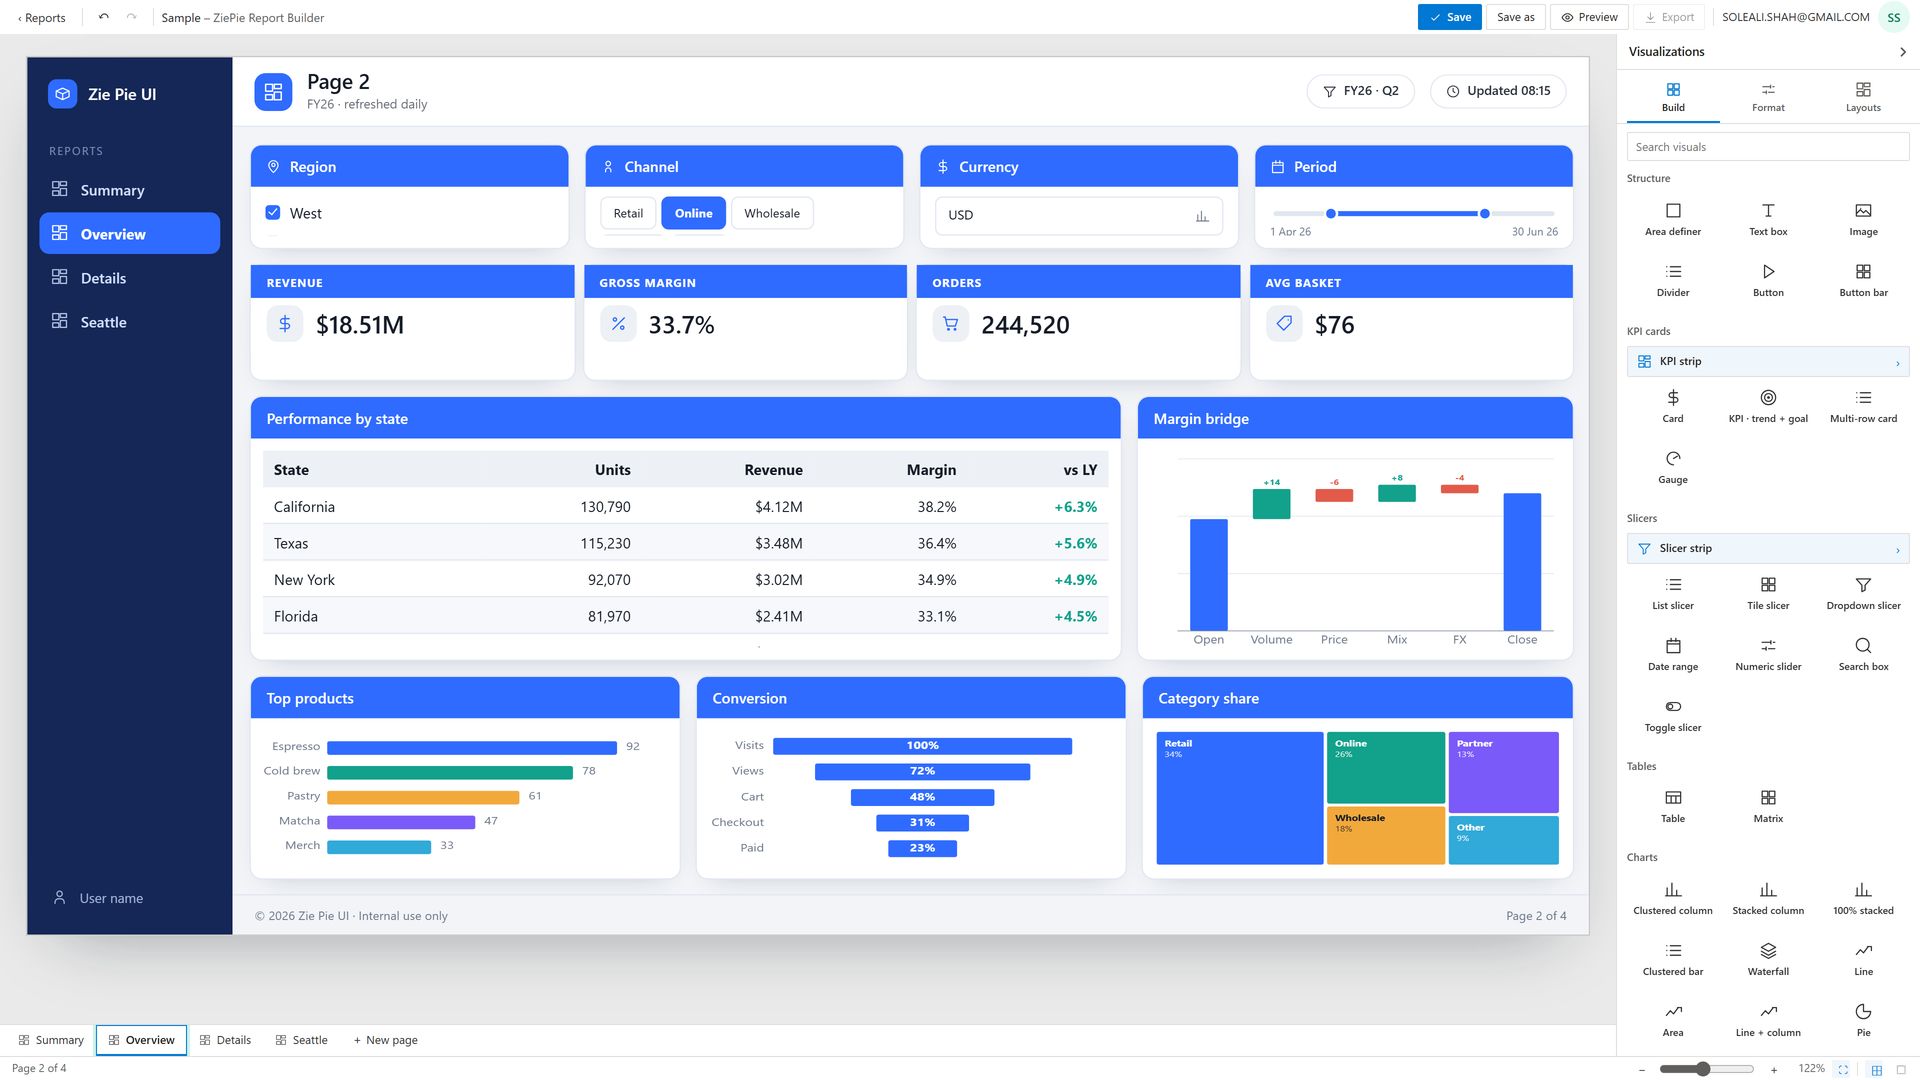This screenshot has height=1080, width=1920.
Task: Add a New page
Action: point(385,1040)
